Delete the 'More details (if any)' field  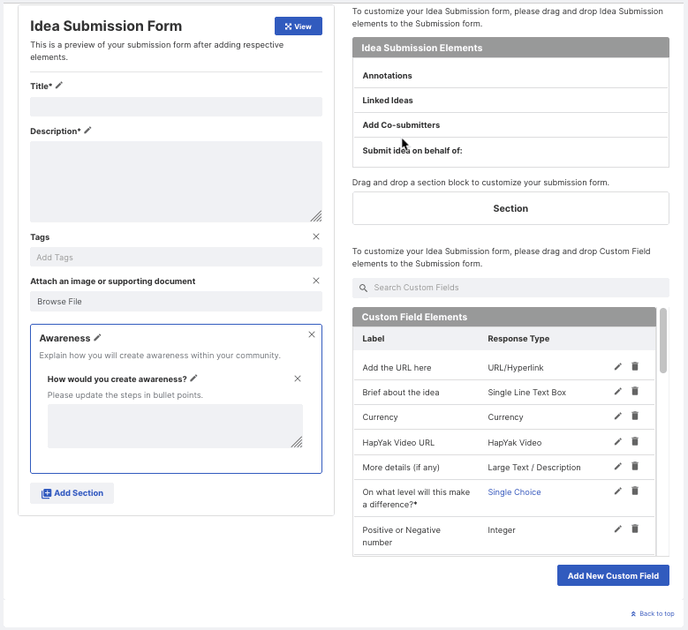[x=635, y=466]
